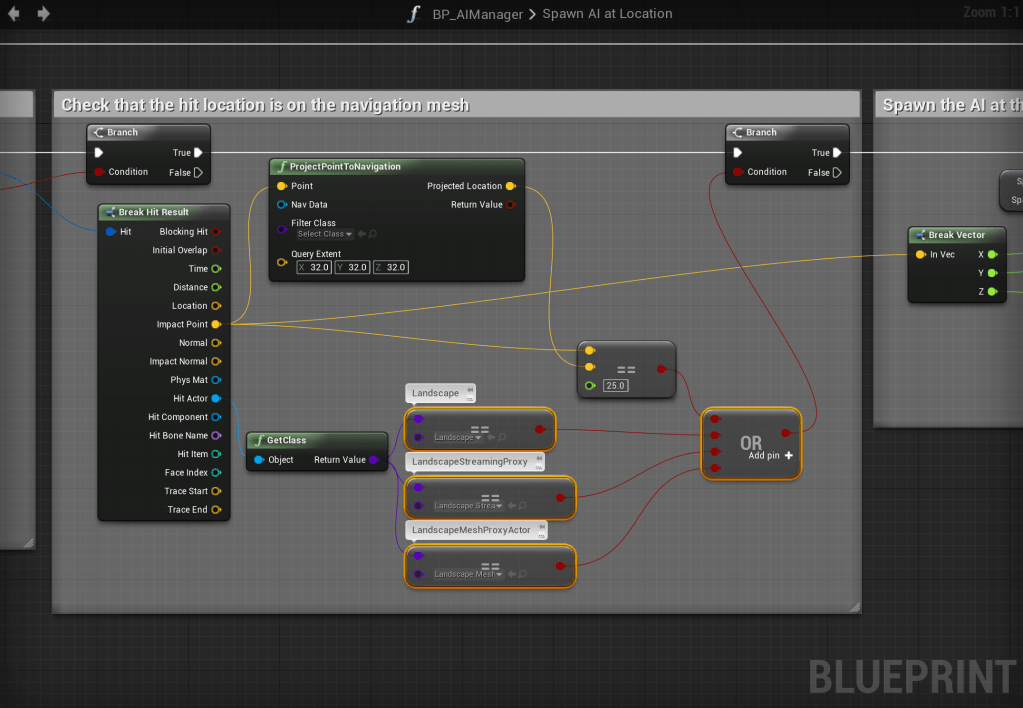Click BP_AIManager in the breadcrumb
The image size is (1023, 708).
476,14
